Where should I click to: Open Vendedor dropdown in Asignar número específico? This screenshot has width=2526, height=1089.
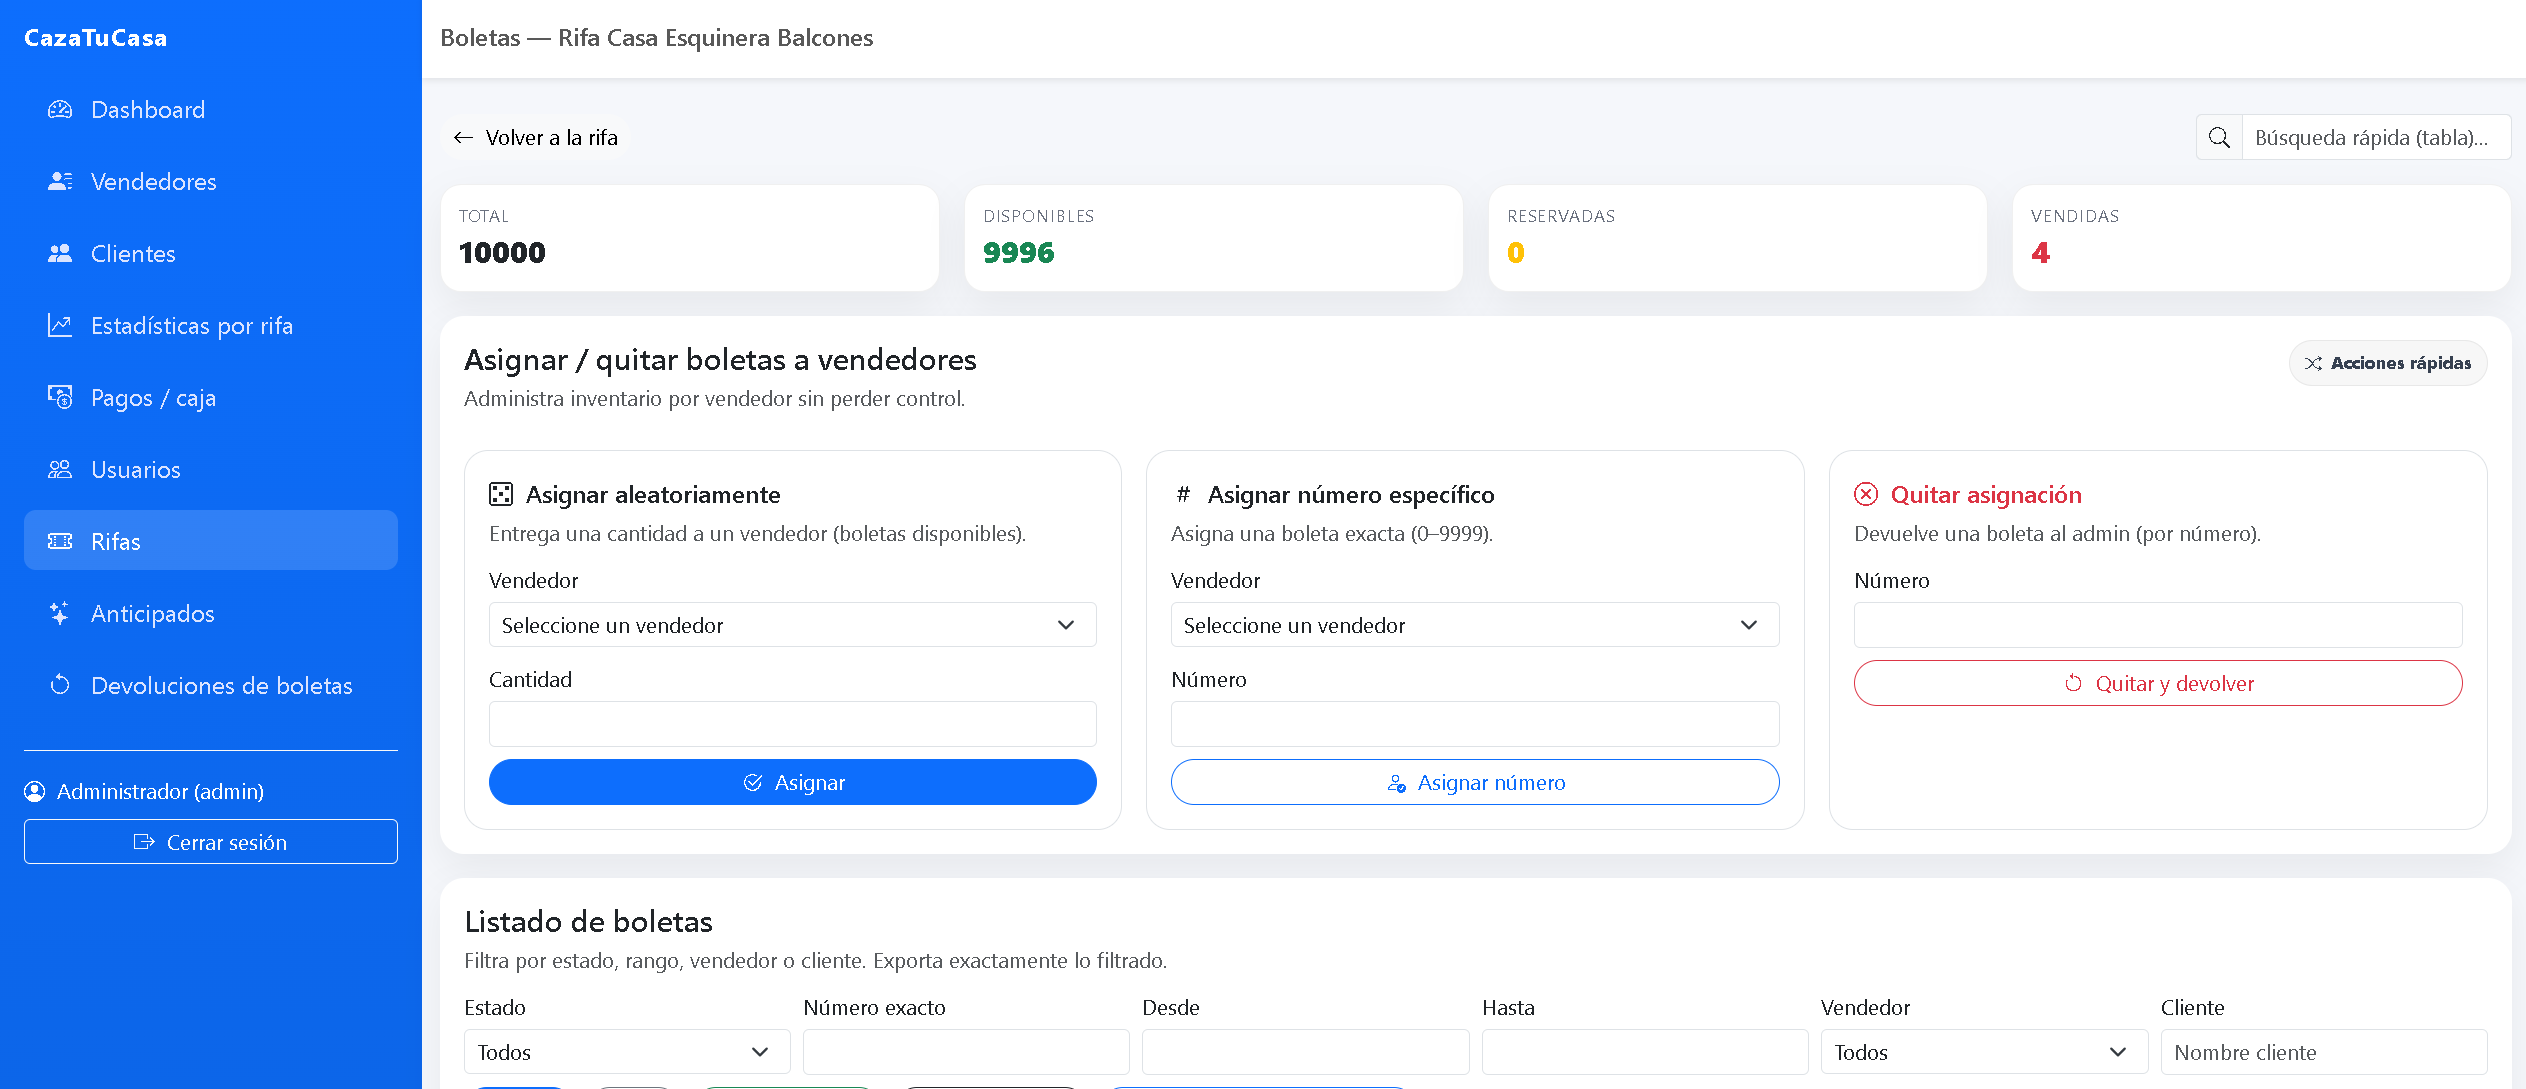point(1474,626)
